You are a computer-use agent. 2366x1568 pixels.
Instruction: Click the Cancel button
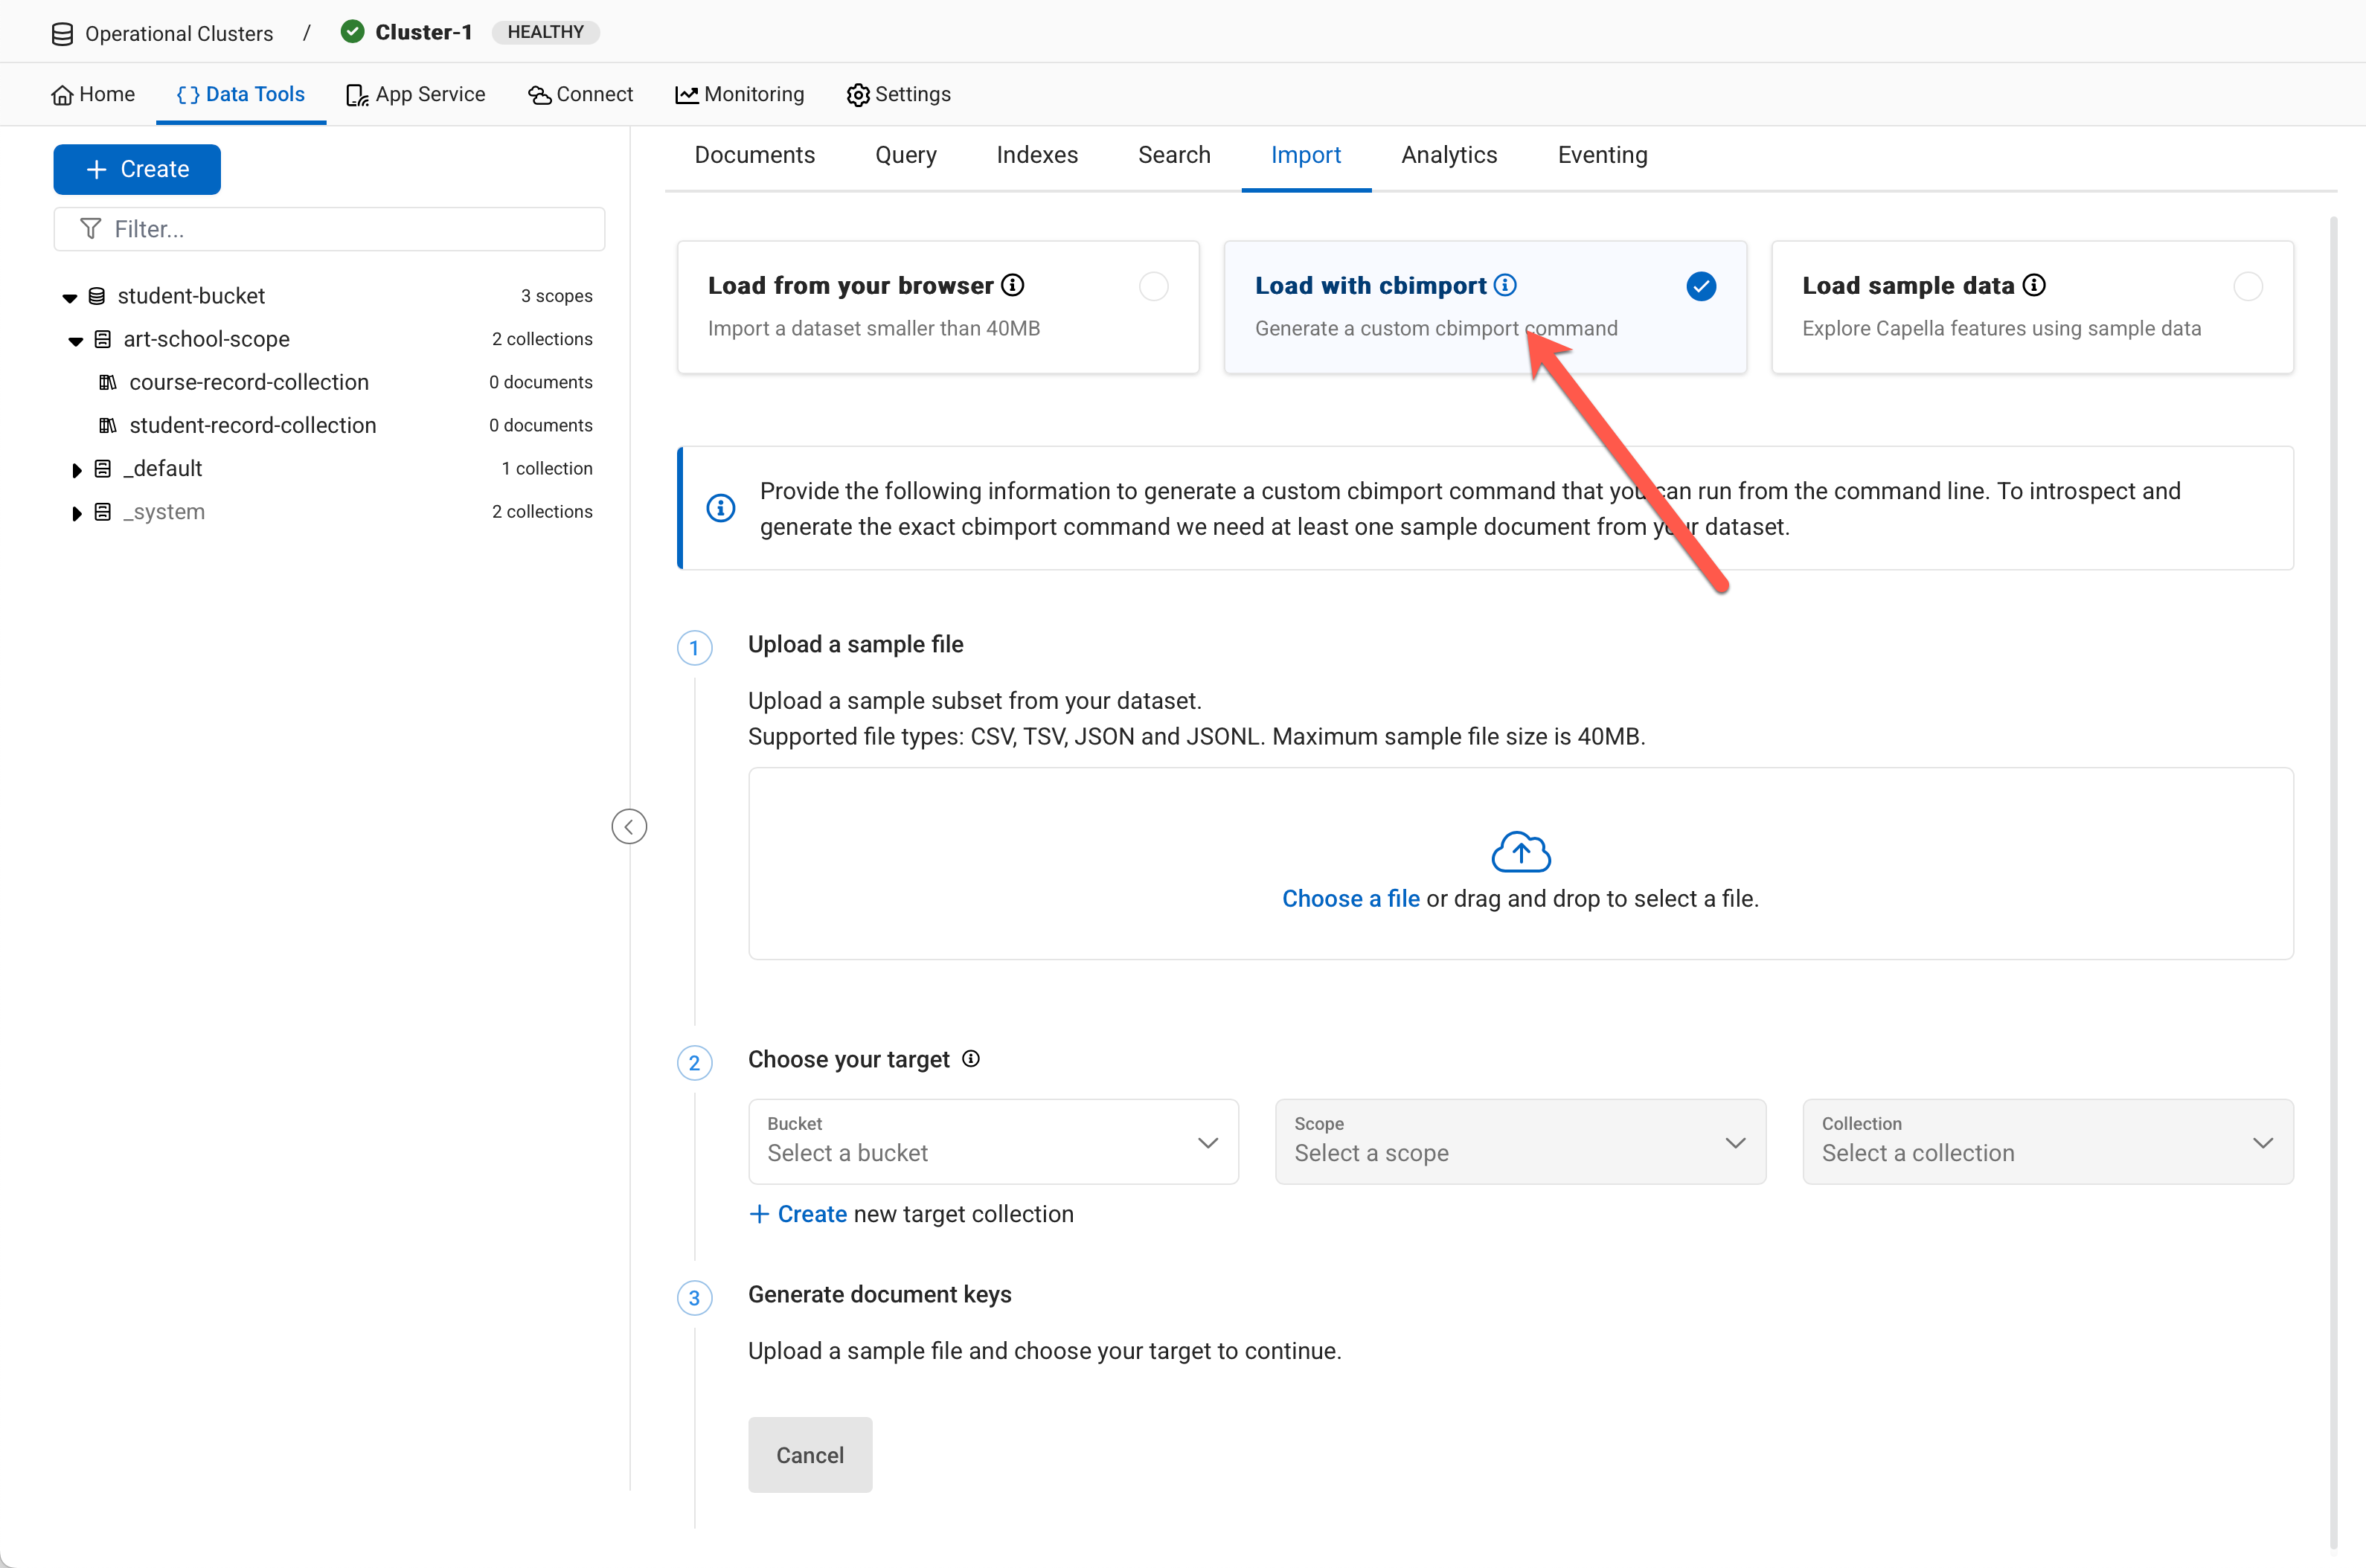(809, 1455)
